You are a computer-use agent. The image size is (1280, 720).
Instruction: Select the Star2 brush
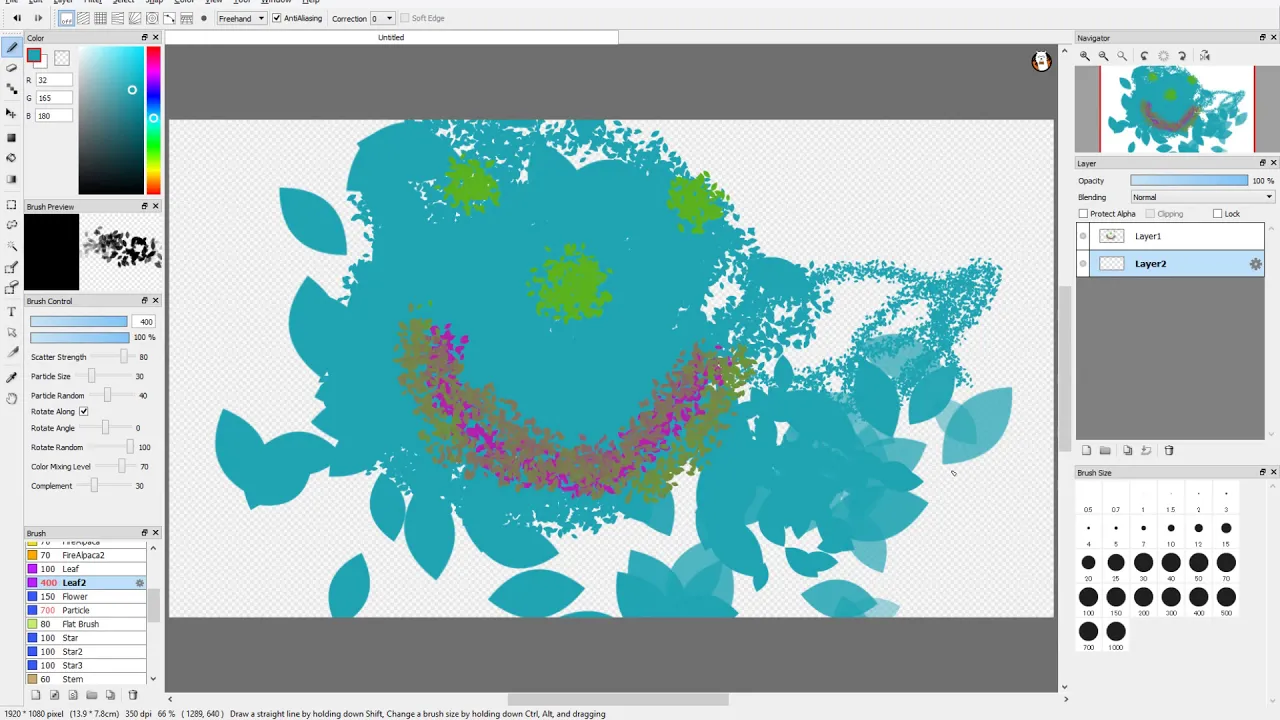(86, 652)
